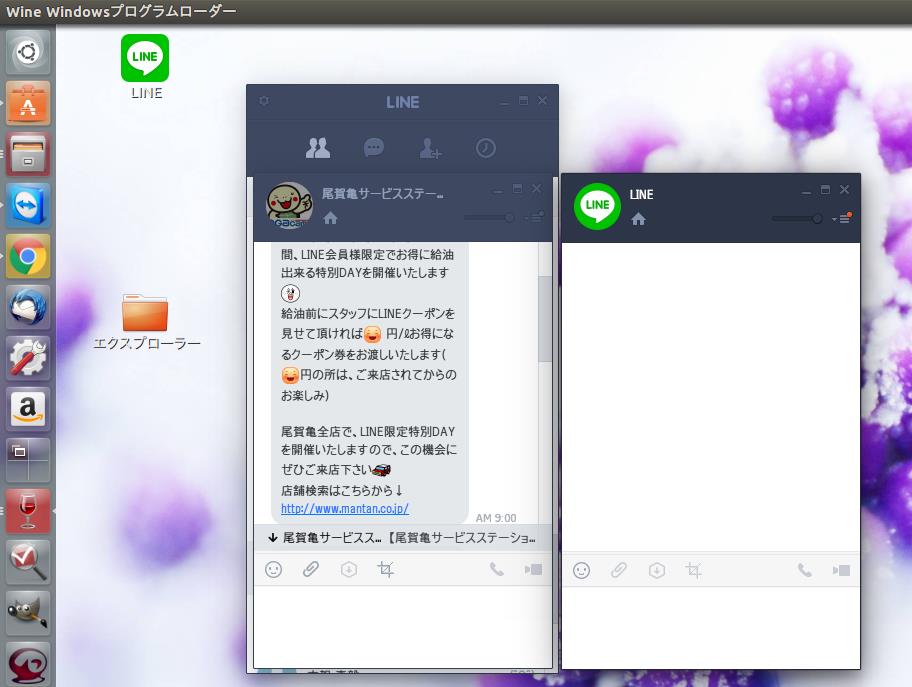The image size is (912, 687).
Task: Open Ubuntu Dash from launcher
Action: point(28,52)
